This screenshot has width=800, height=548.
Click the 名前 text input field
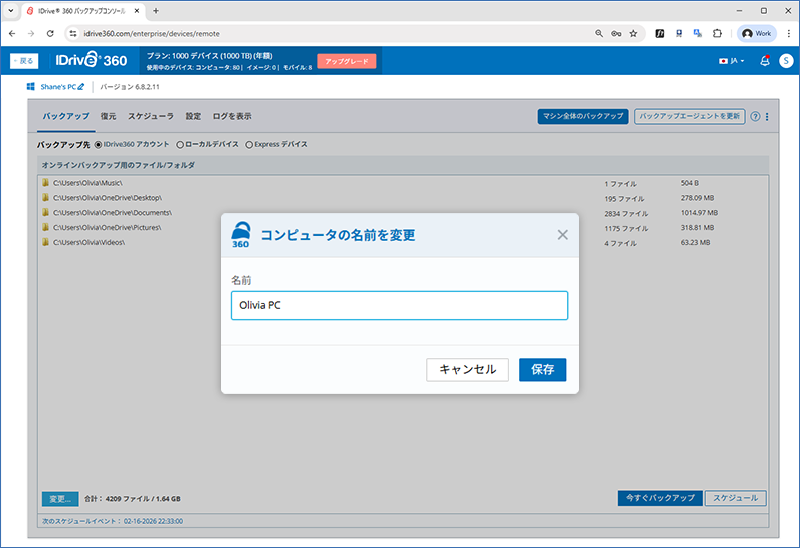click(x=399, y=305)
